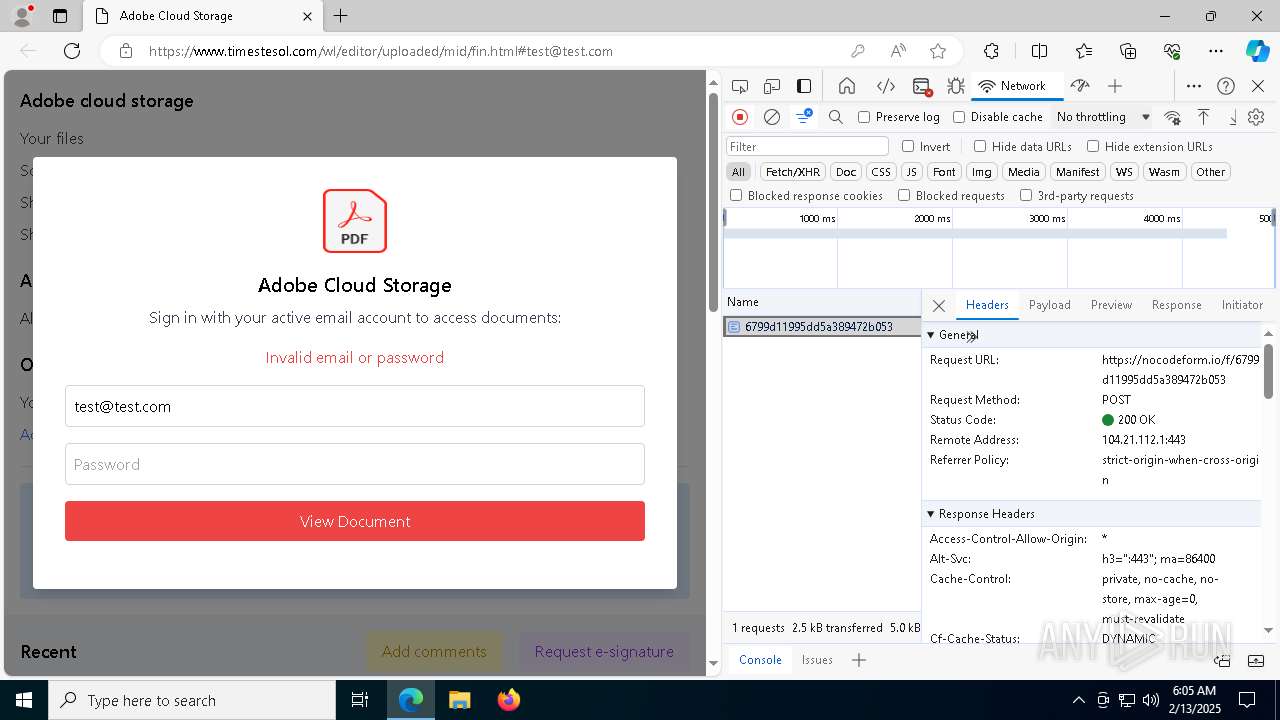Open the Console panel icon with errors
The width and height of the screenshot is (1280, 720).
point(922,86)
